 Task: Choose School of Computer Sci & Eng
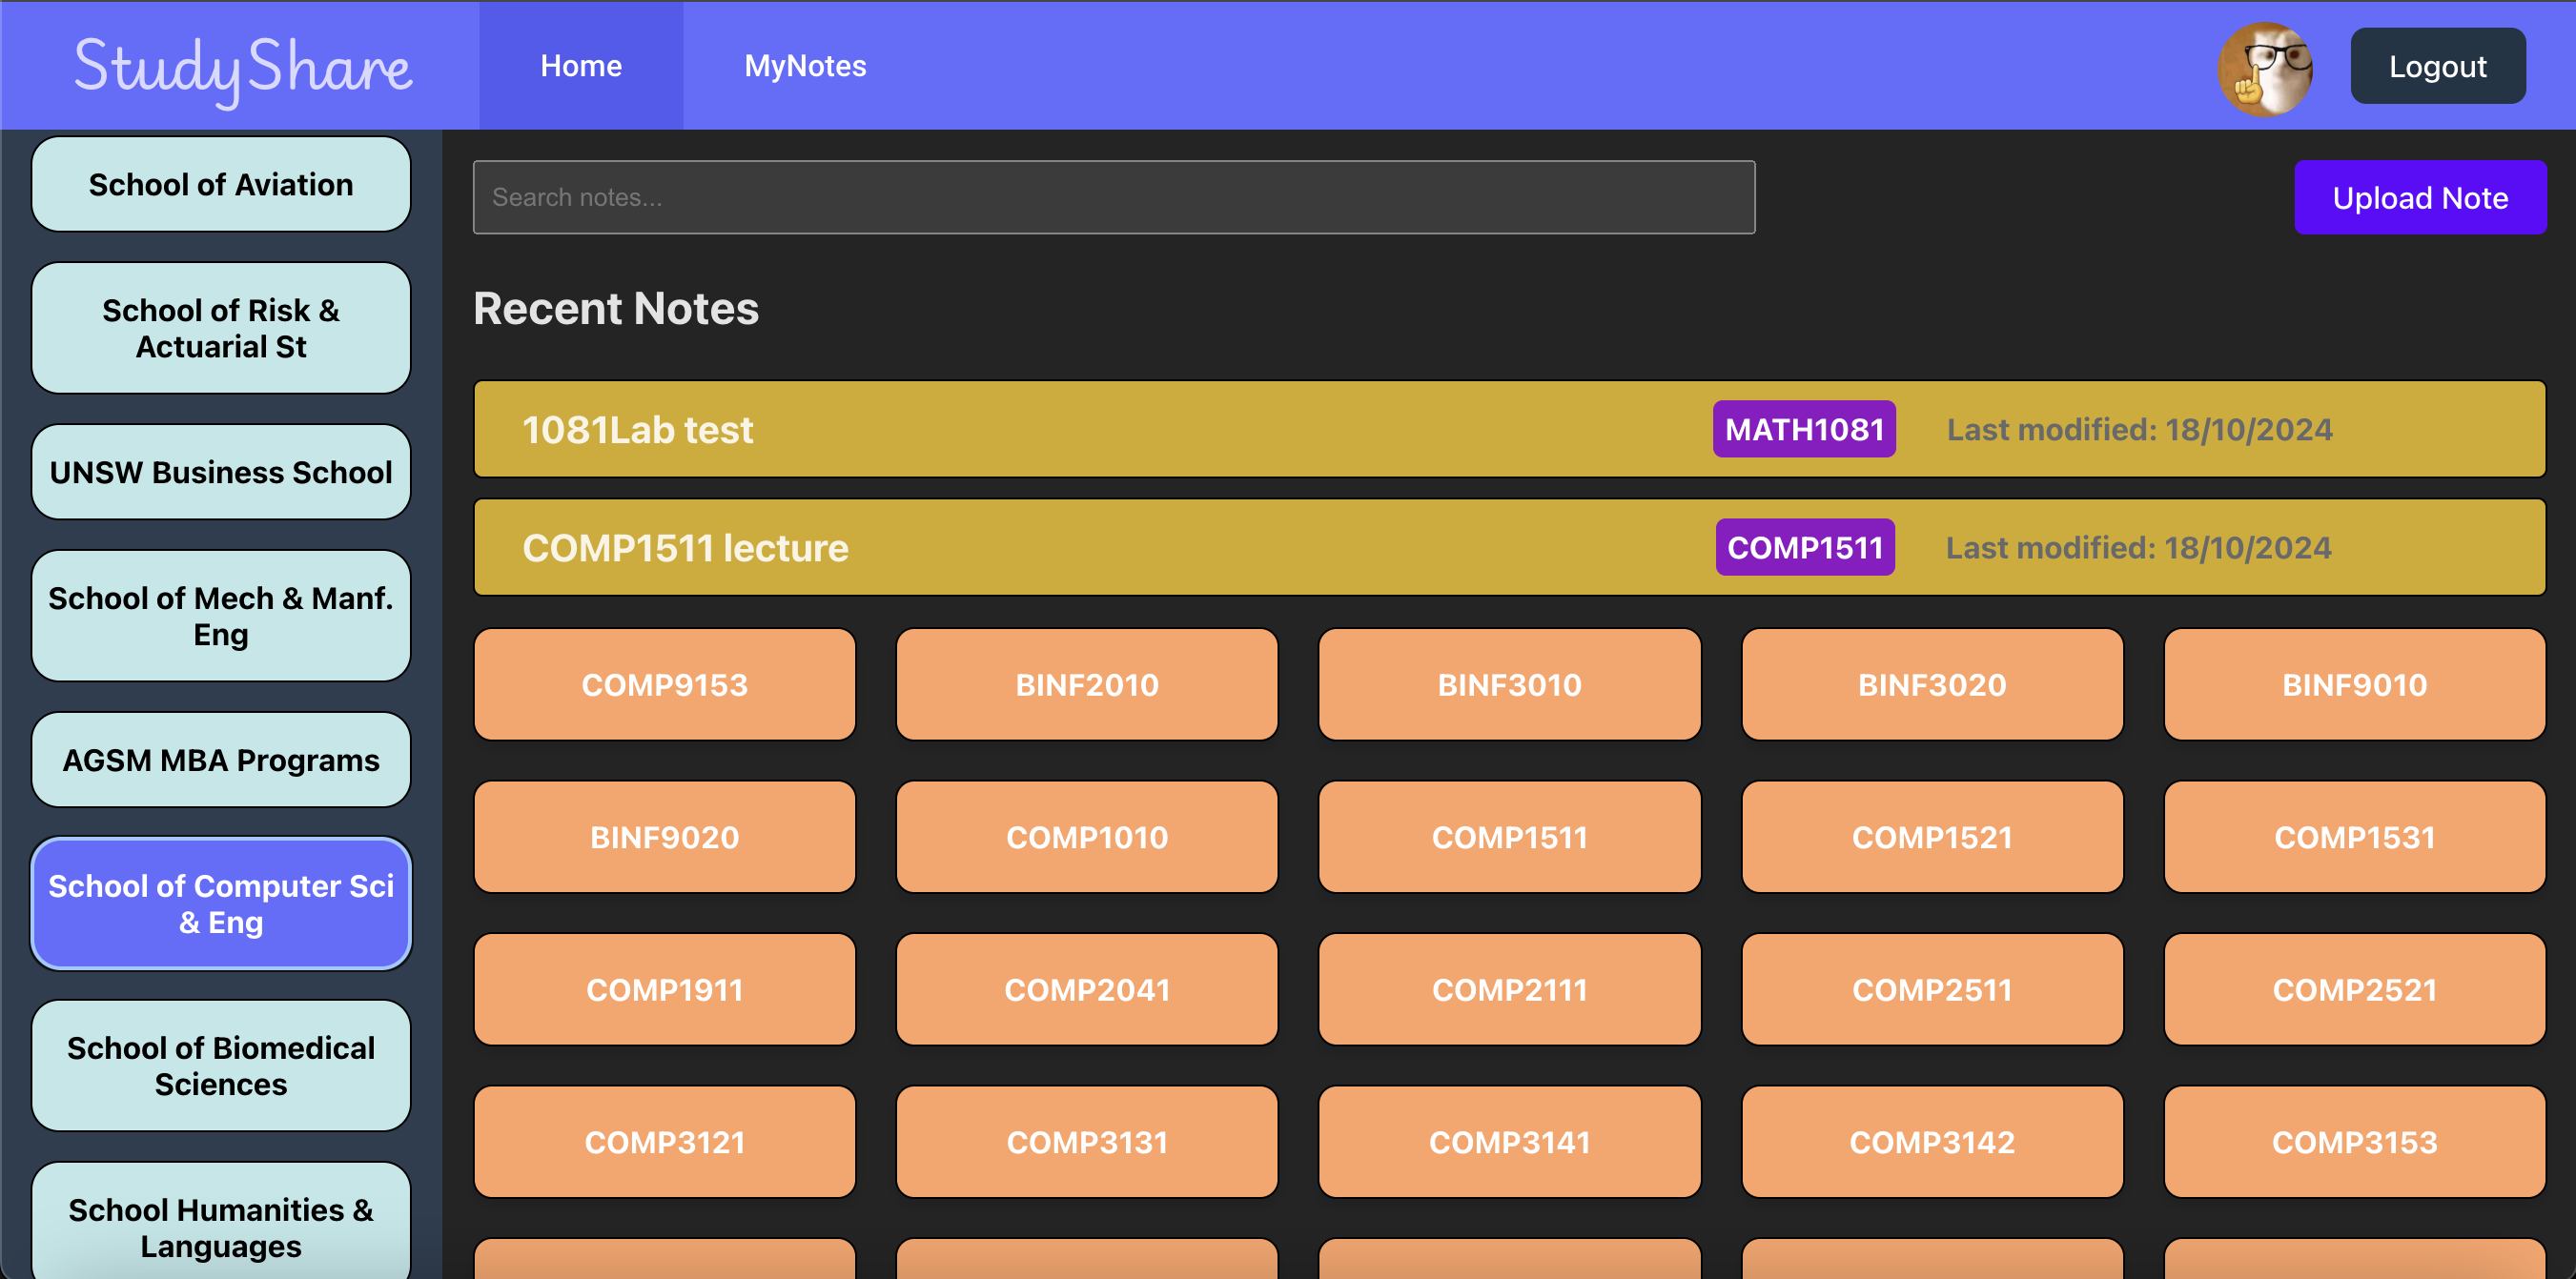(x=221, y=904)
